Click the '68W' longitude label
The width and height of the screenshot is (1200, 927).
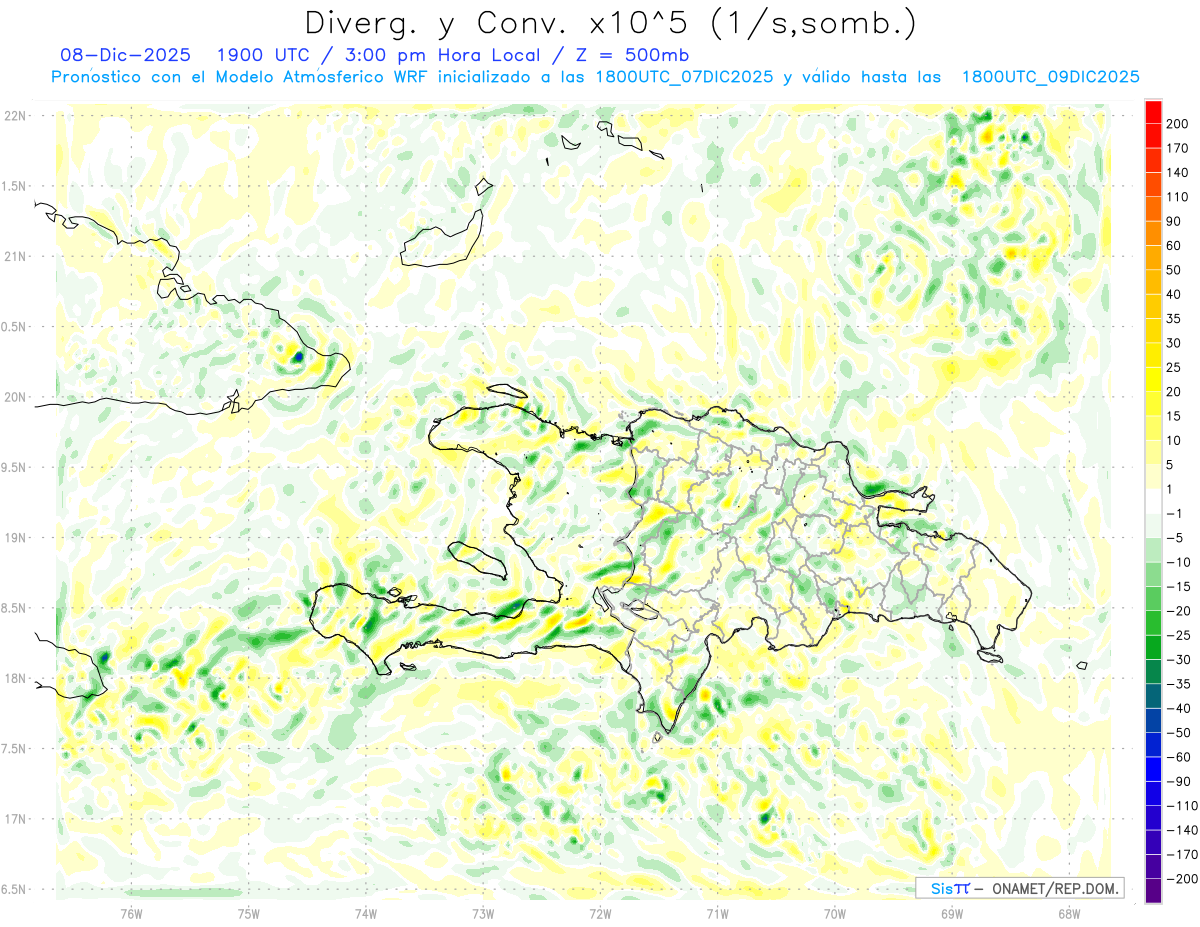(x=1068, y=913)
